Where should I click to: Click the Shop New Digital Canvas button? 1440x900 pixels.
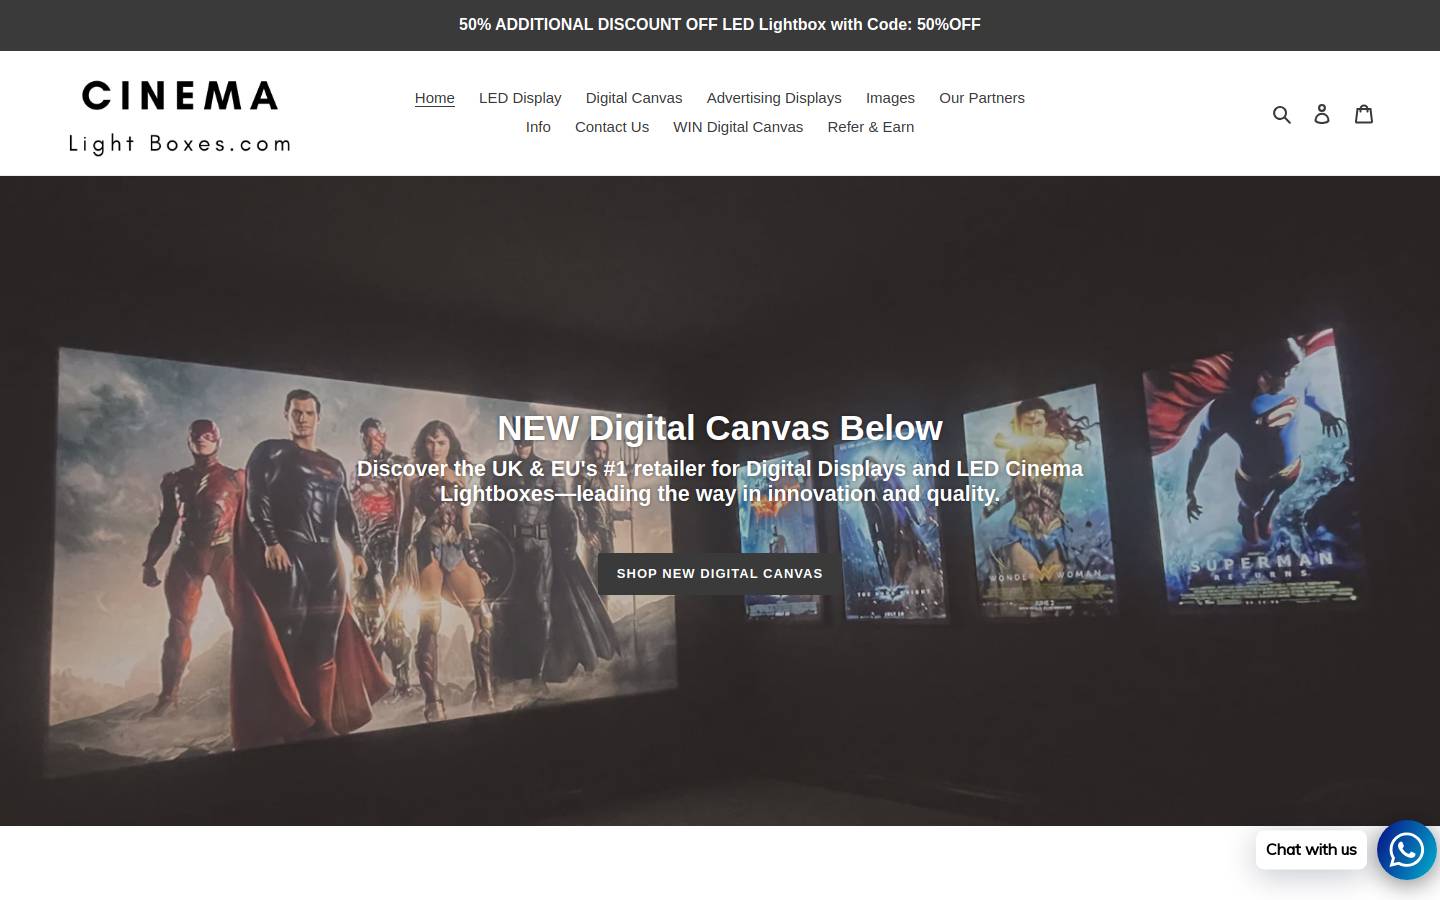(720, 574)
